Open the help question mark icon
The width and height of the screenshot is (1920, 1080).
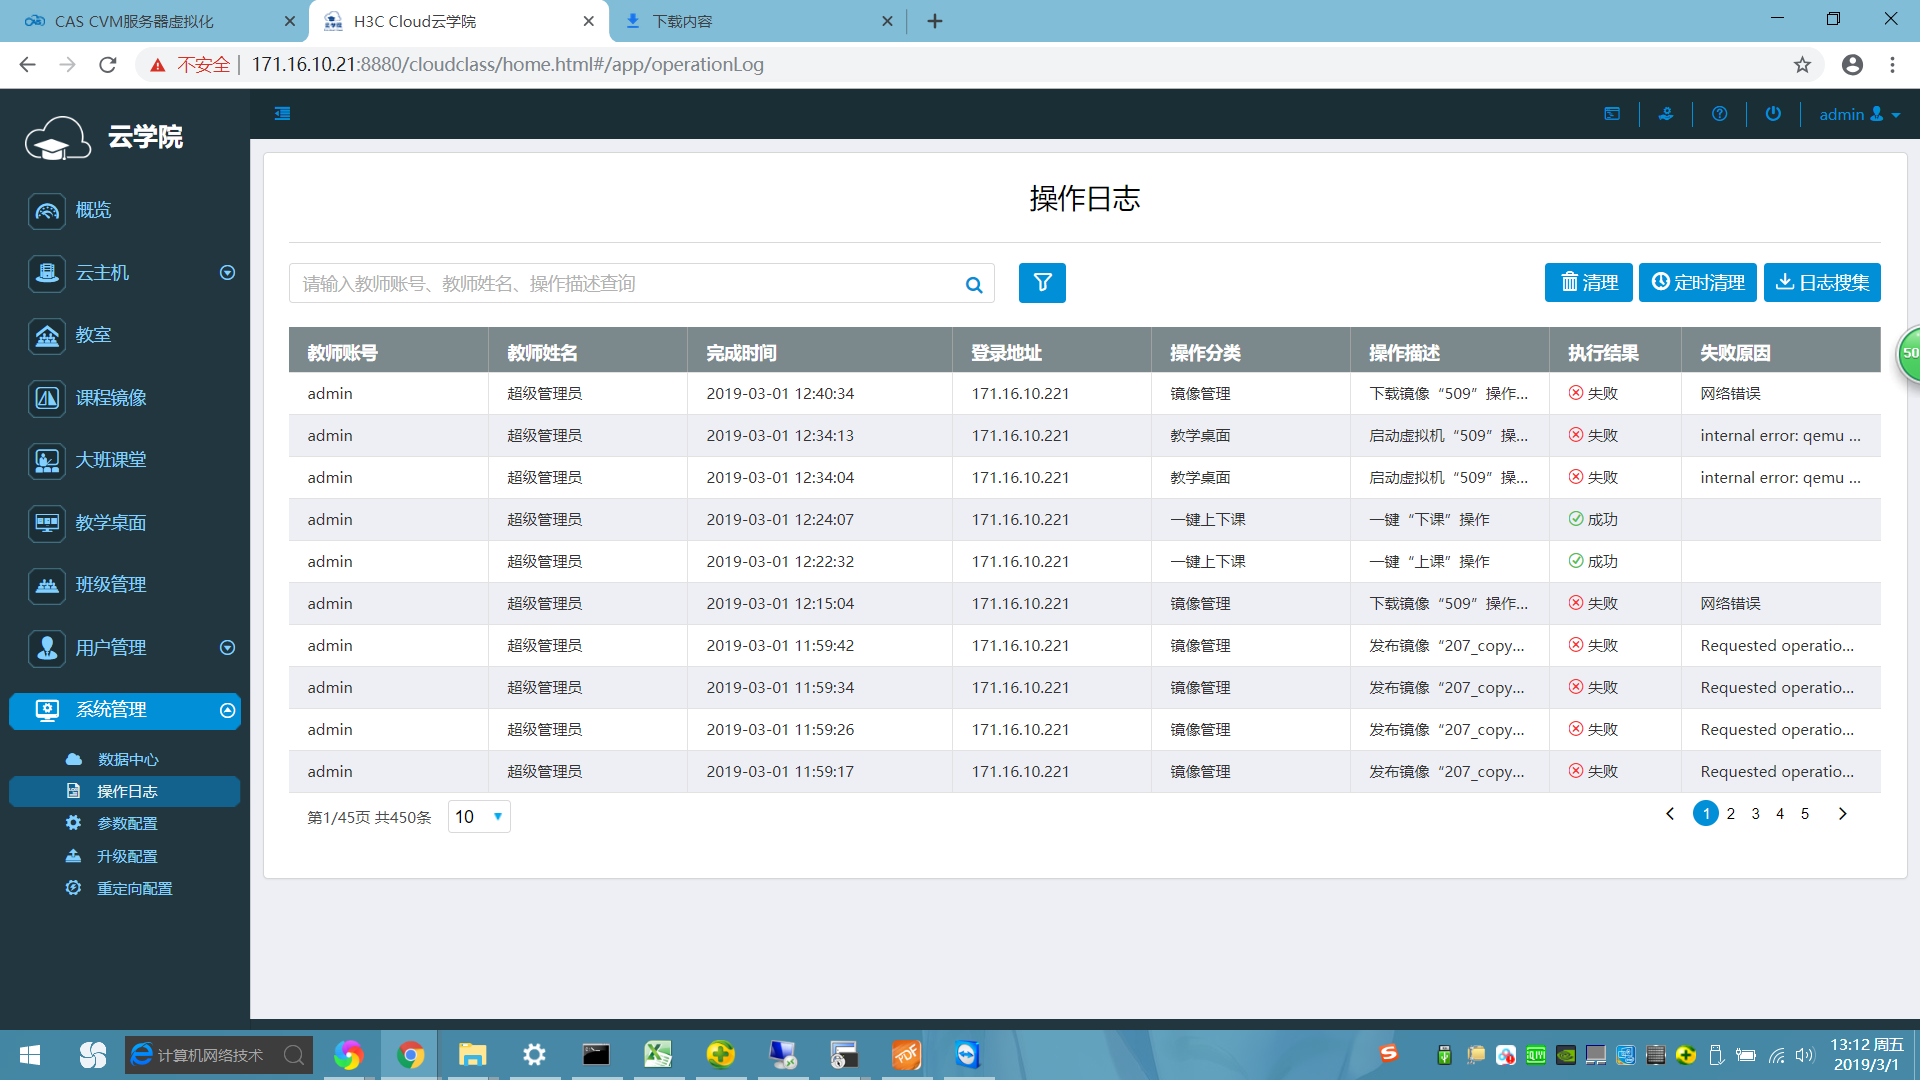tap(1719, 114)
